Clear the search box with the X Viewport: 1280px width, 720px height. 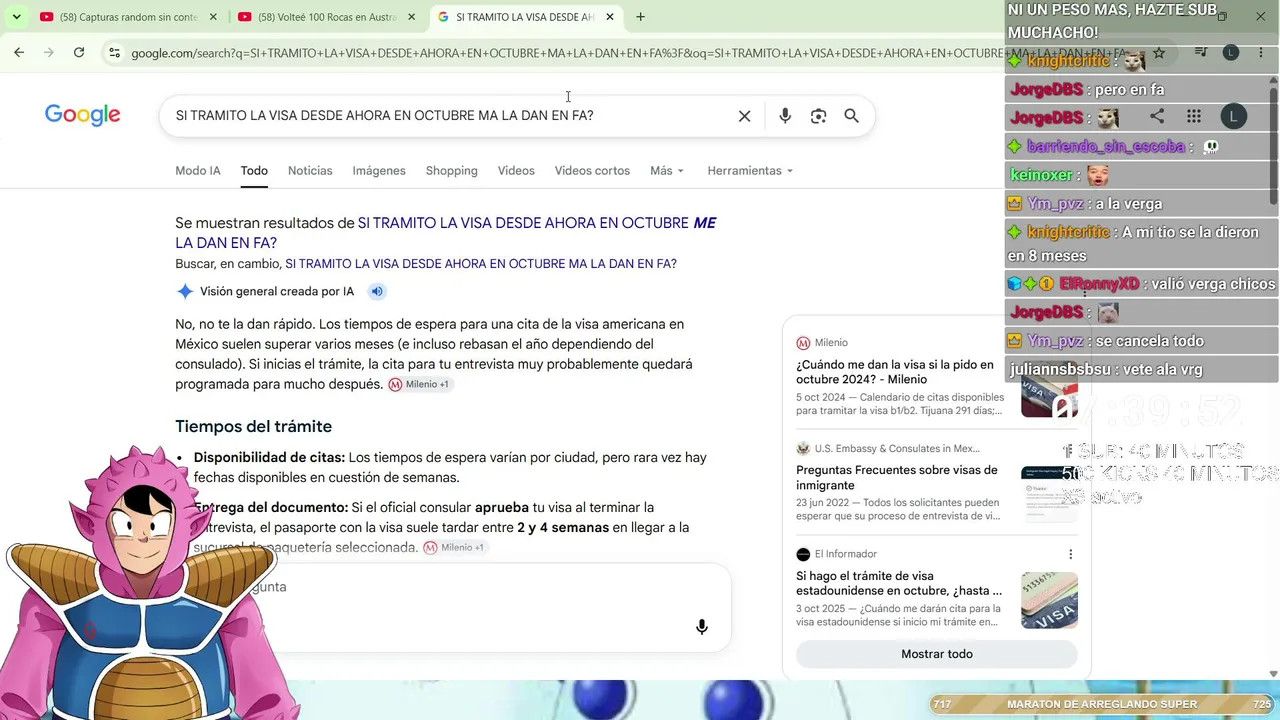745,116
